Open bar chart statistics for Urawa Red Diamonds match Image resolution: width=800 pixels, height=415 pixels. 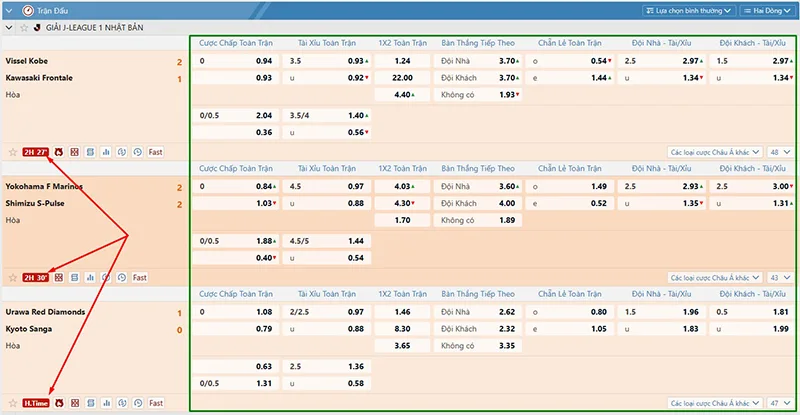(x=106, y=403)
